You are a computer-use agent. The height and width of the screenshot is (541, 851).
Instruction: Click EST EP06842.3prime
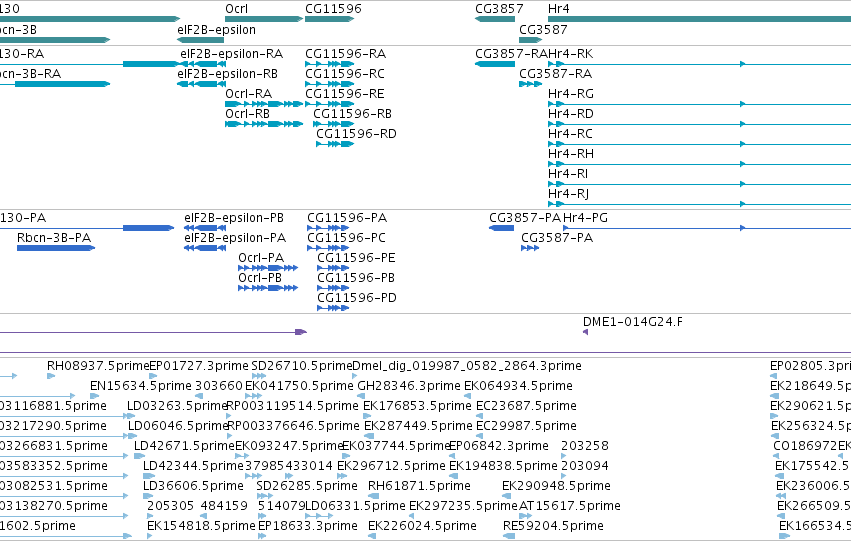[499, 447]
